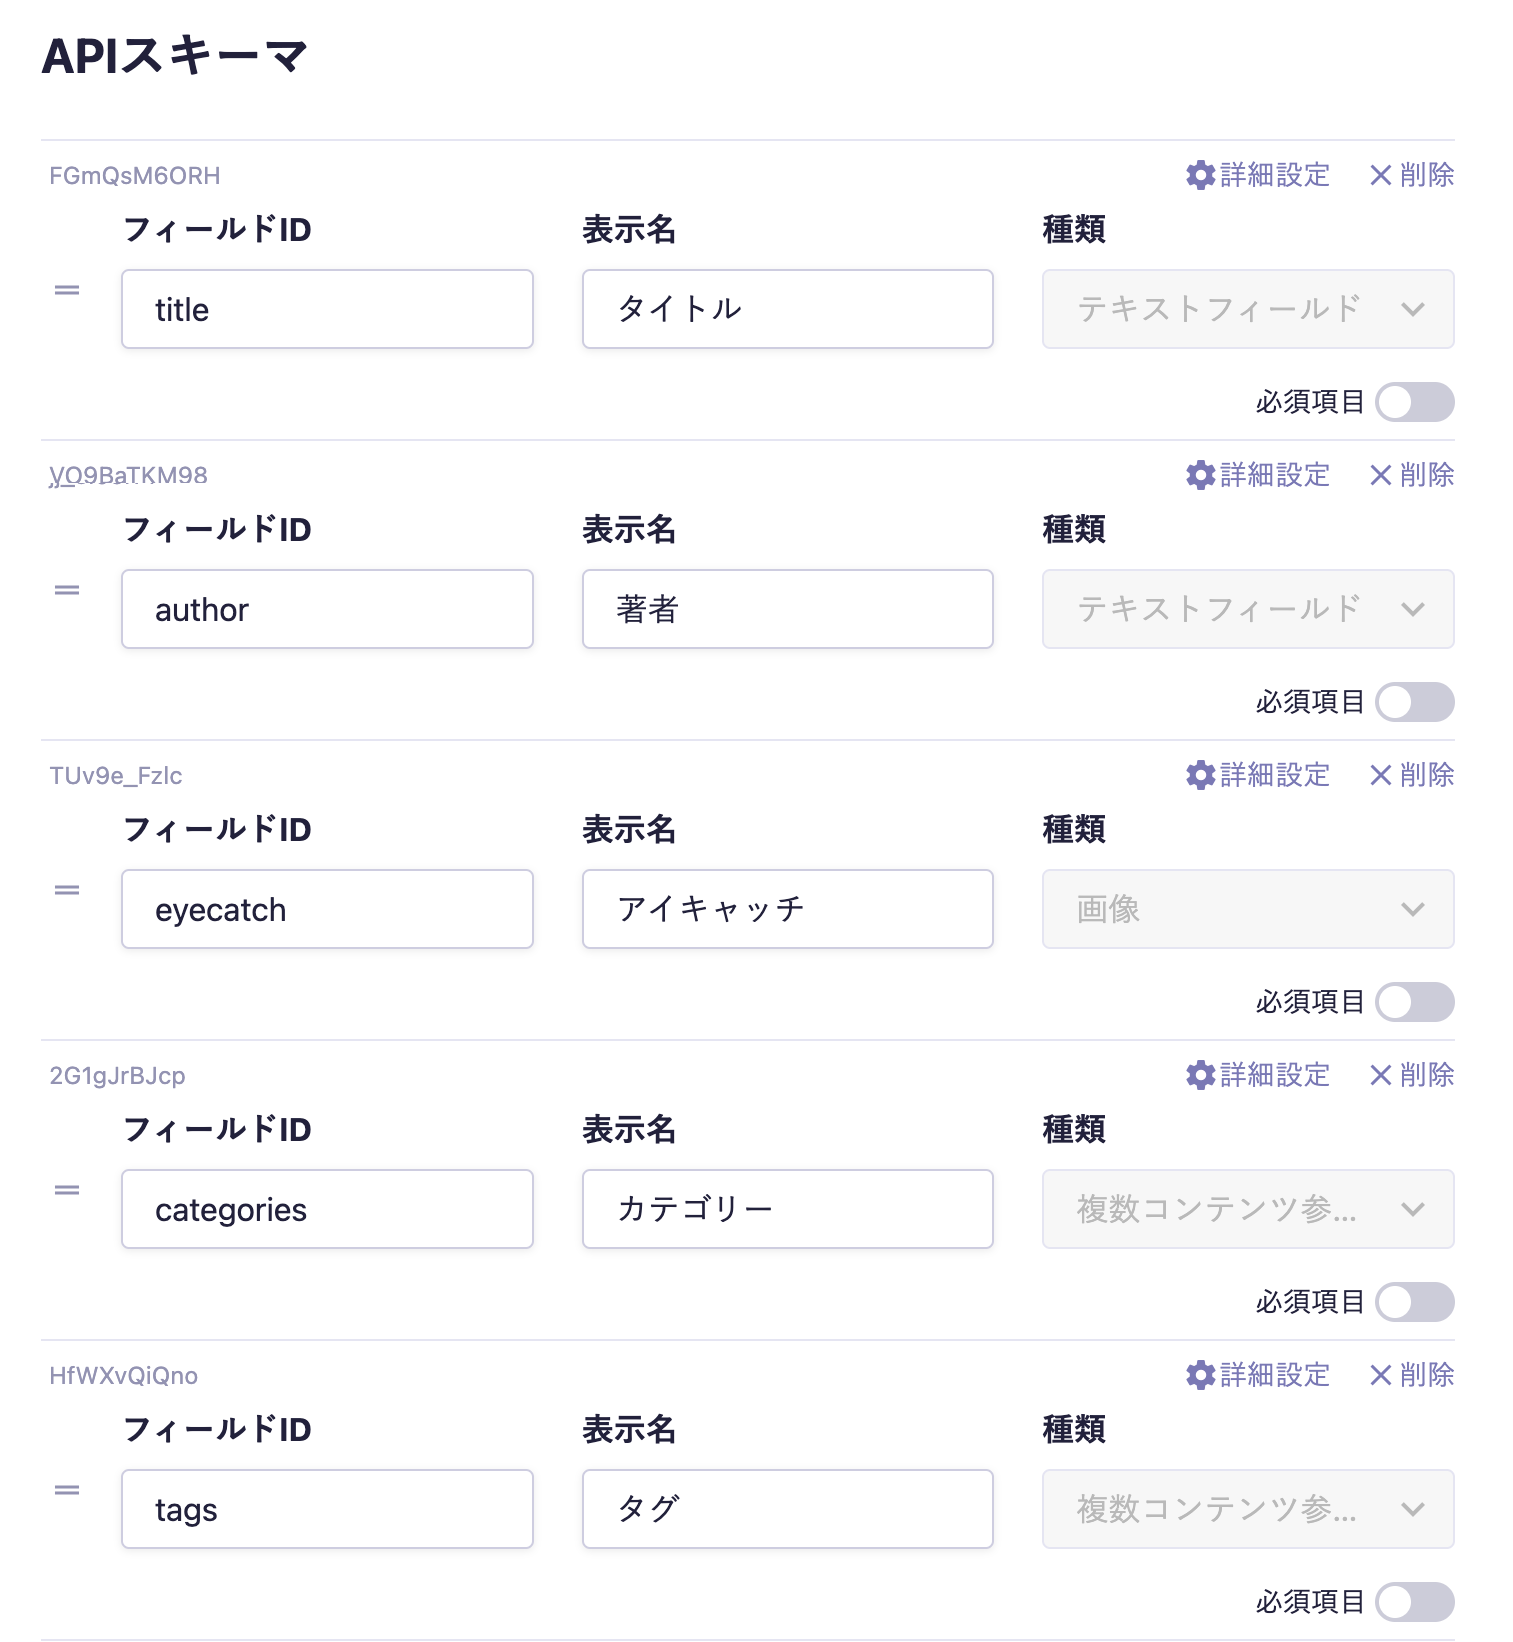1513x1642 pixels.
Task: Click the drag handle beside tags field
Action: (x=67, y=1490)
